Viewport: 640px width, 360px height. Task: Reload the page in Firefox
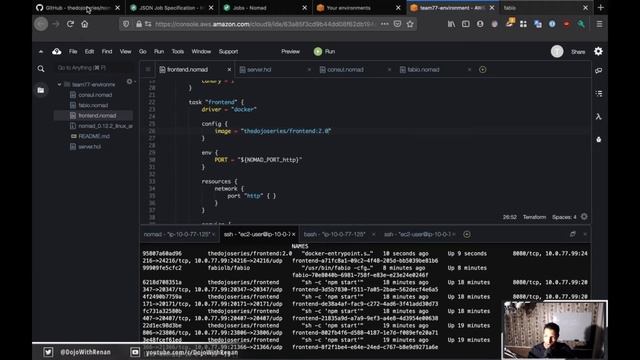click(70, 24)
